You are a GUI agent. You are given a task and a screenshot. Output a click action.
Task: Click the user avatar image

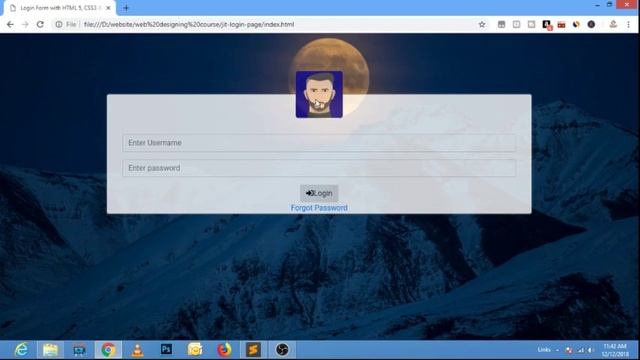pos(319,94)
